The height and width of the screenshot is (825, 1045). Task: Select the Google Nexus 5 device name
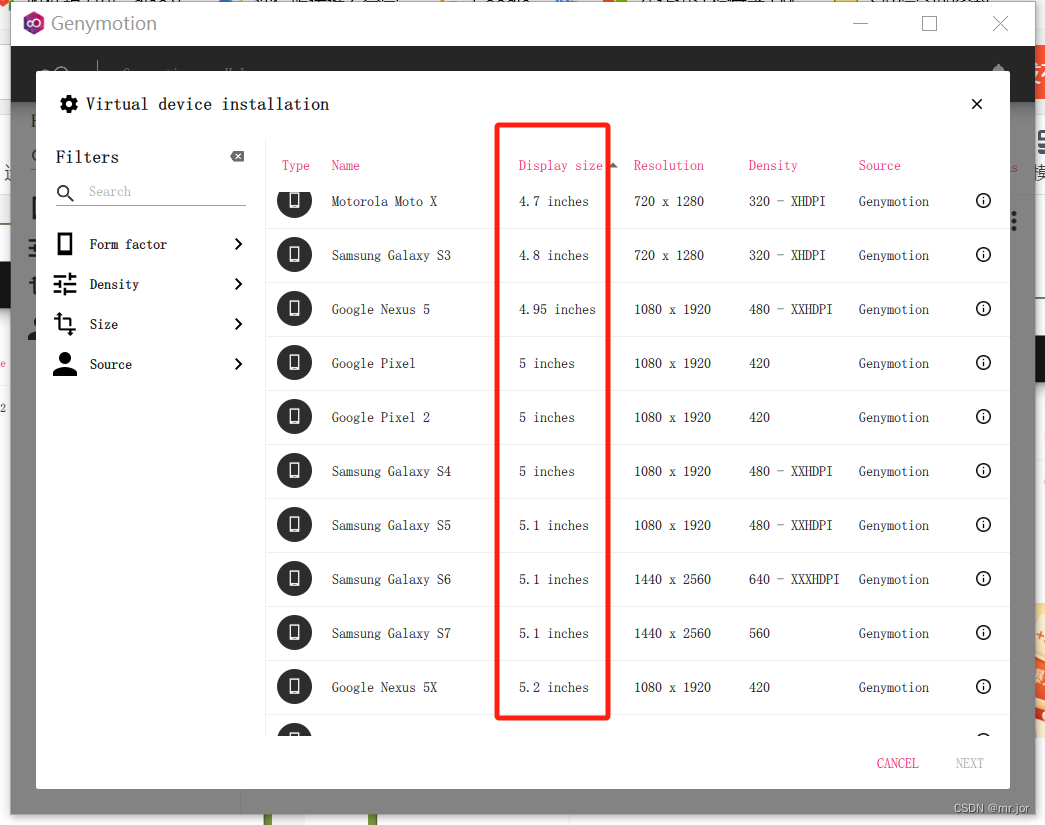(x=381, y=309)
